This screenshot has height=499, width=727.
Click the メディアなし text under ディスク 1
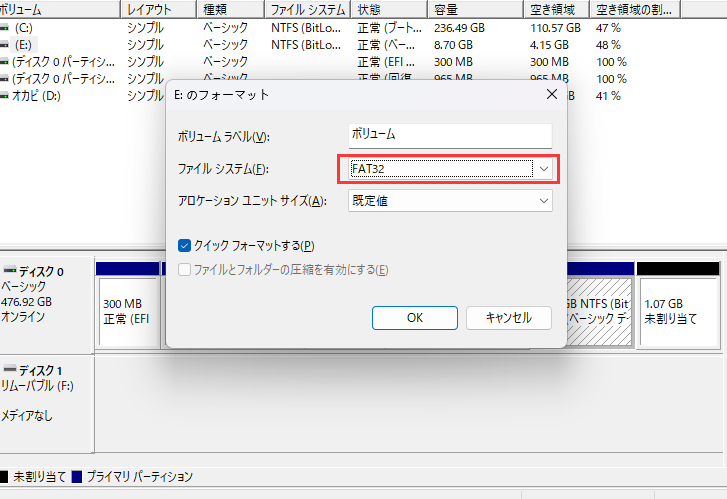pos(26,416)
